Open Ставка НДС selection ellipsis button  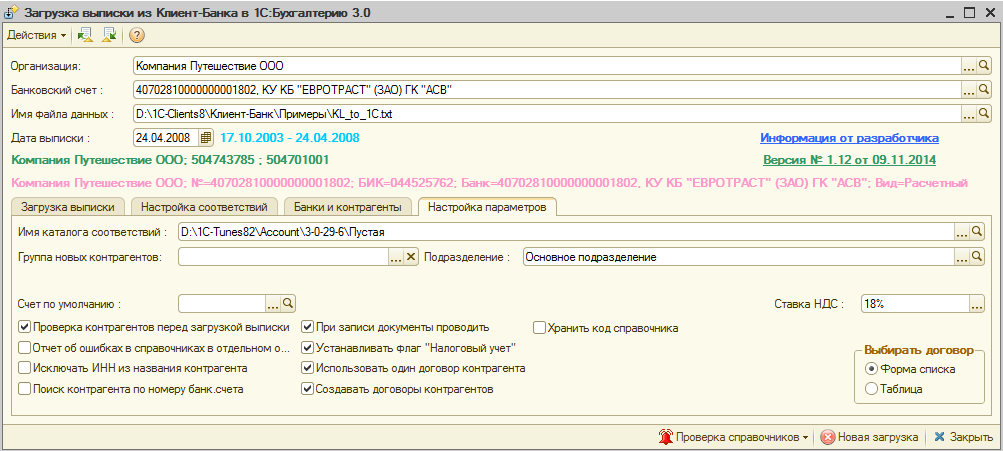coord(976,305)
